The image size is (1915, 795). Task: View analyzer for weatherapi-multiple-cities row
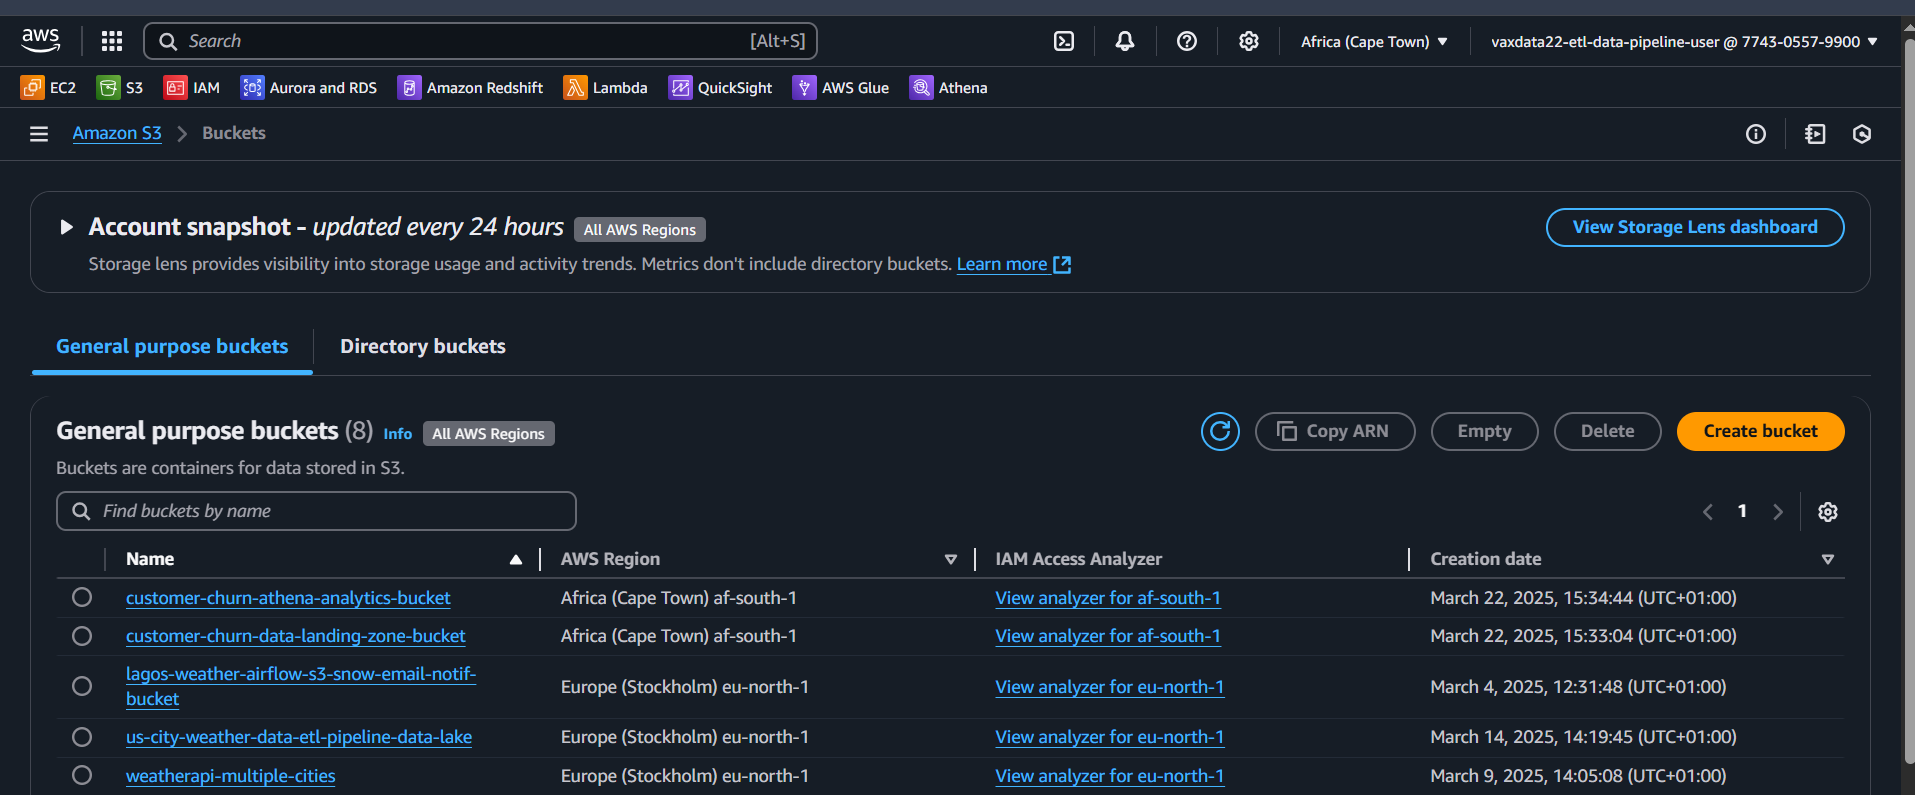pyautogui.click(x=1110, y=776)
